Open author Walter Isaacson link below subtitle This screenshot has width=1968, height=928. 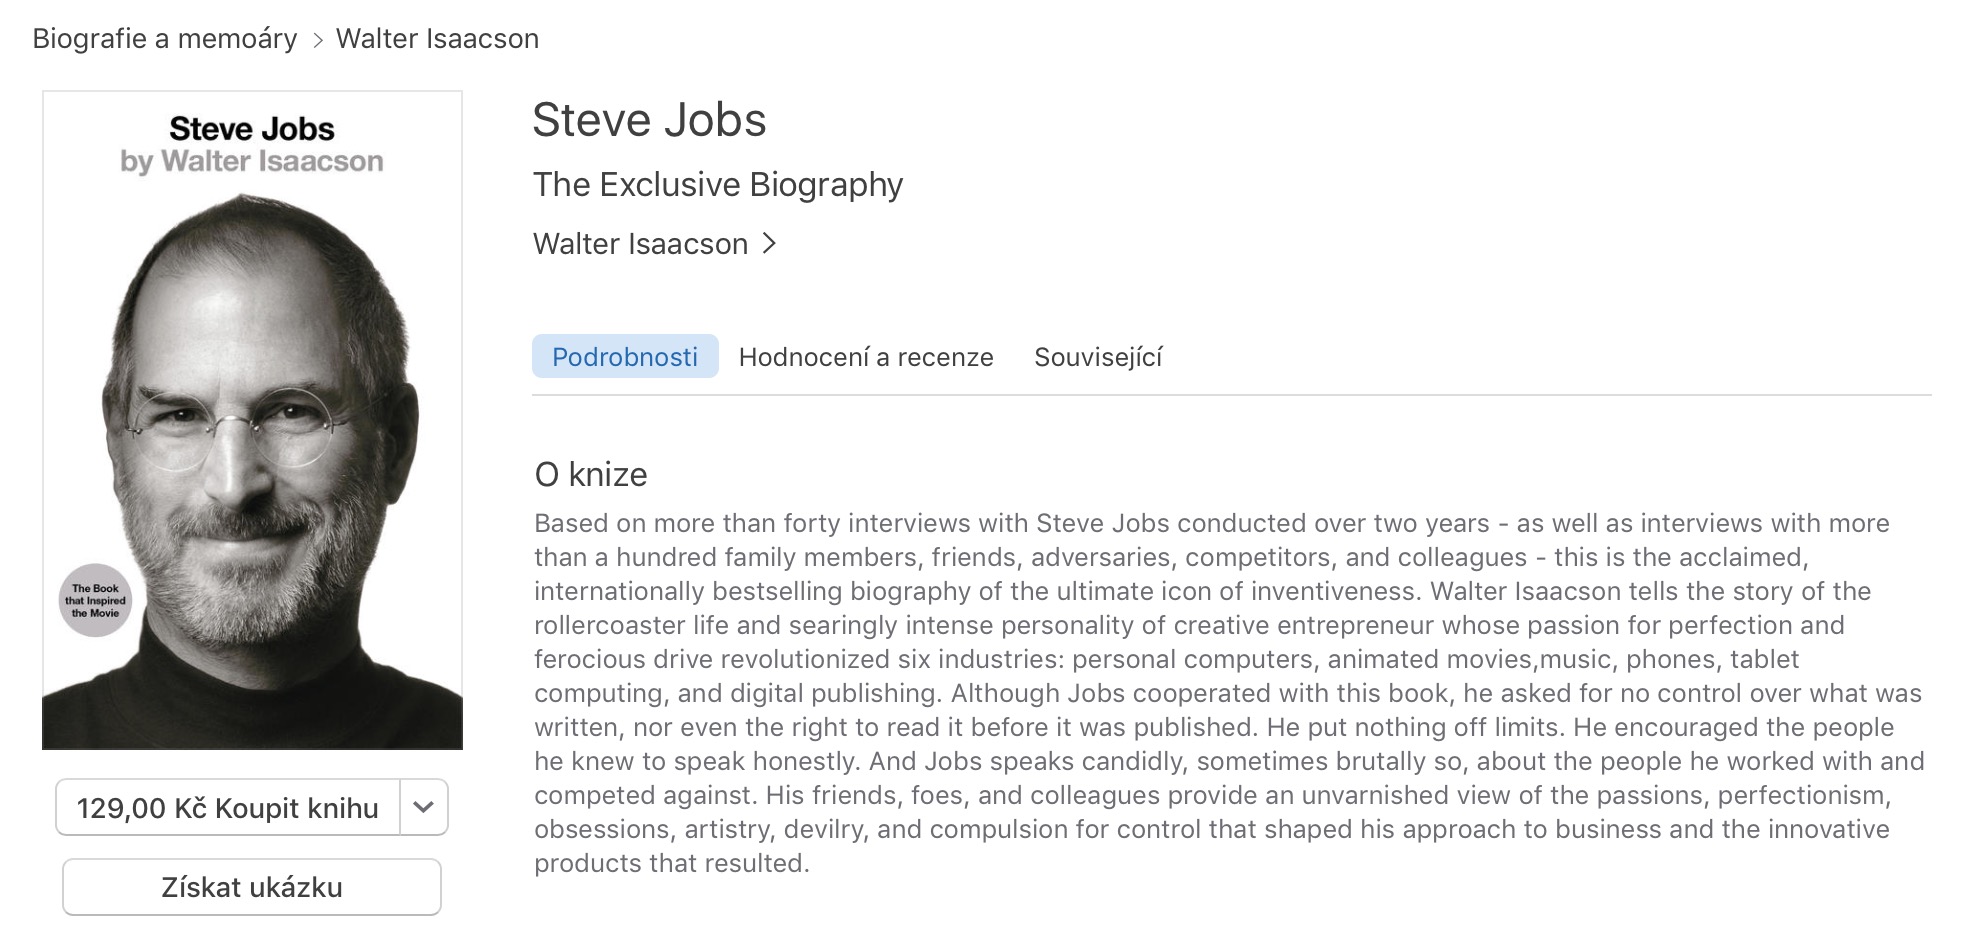click(x=640, y=244)
